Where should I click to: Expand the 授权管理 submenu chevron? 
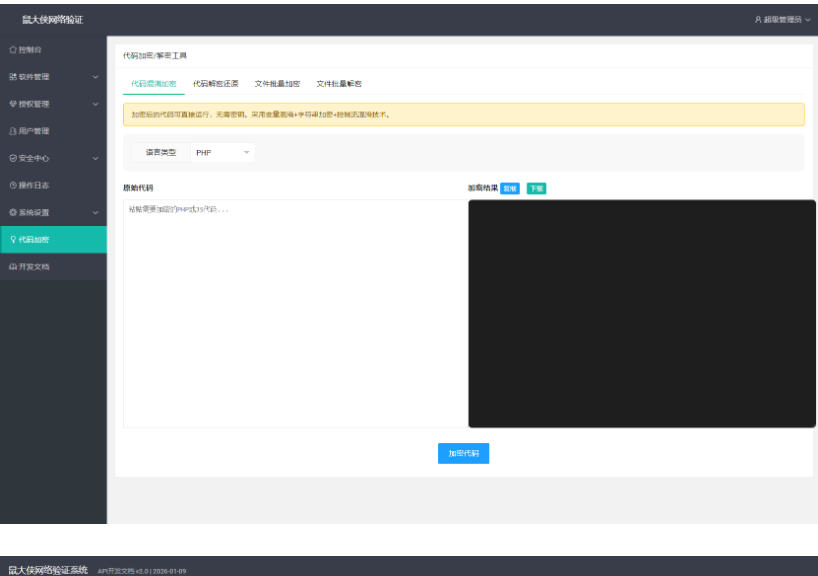click(95, 104)
